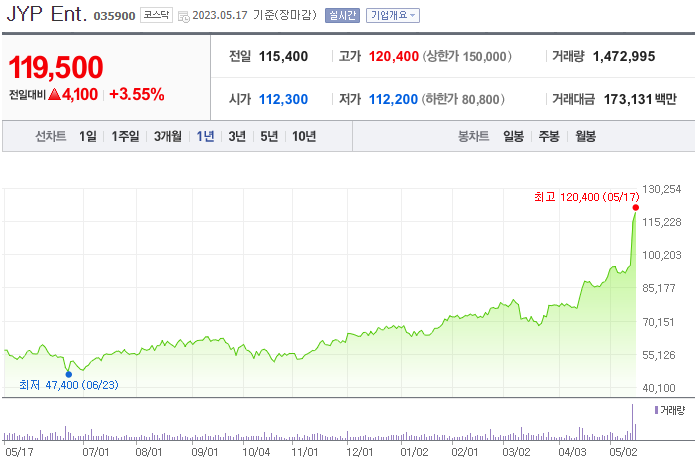Click the 100,203 y-axis price label
Image resolution: width=695 pixels, height=463 pixels.
[x=662, y=255]
